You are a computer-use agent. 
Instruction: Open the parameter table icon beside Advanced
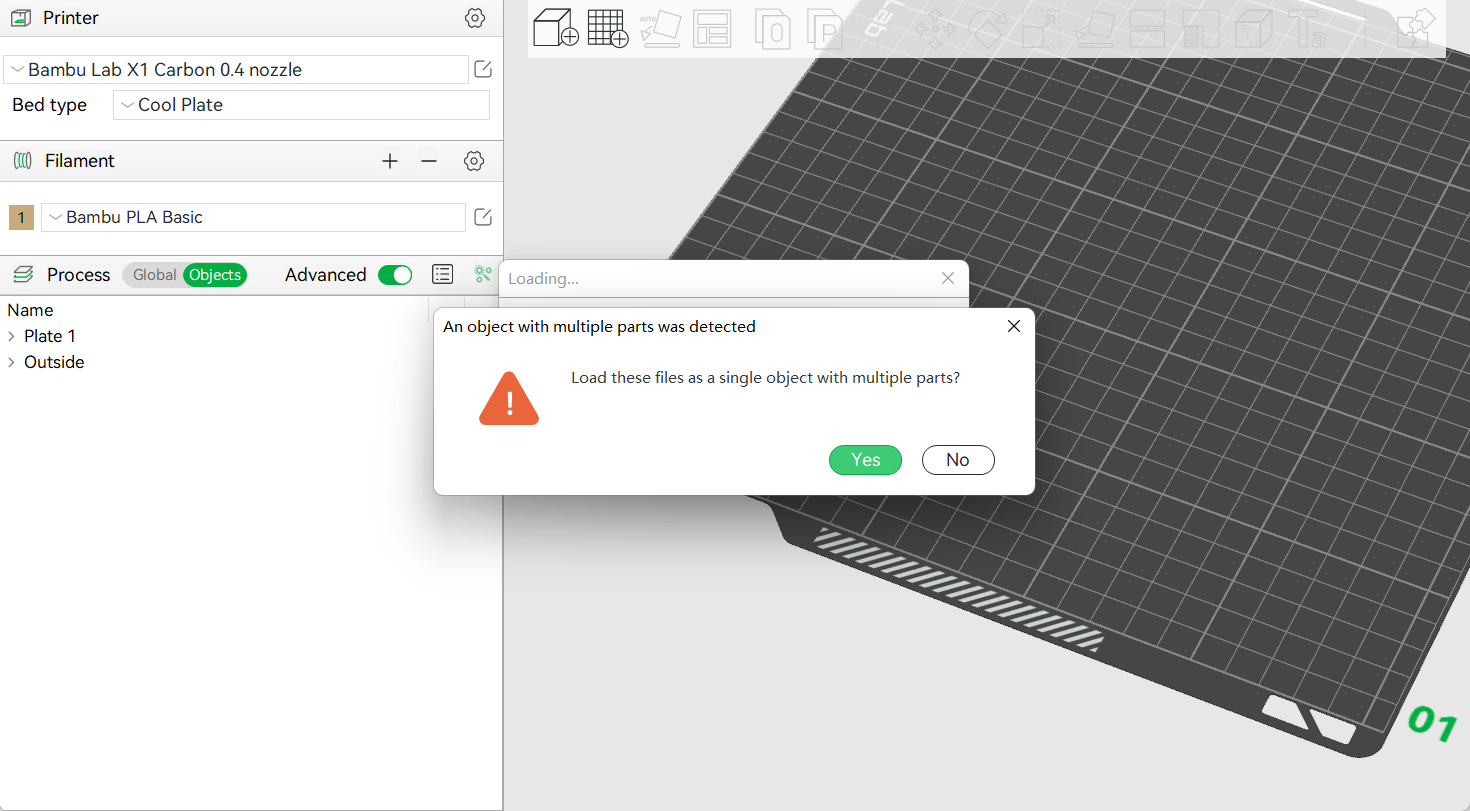coord(442,274)
